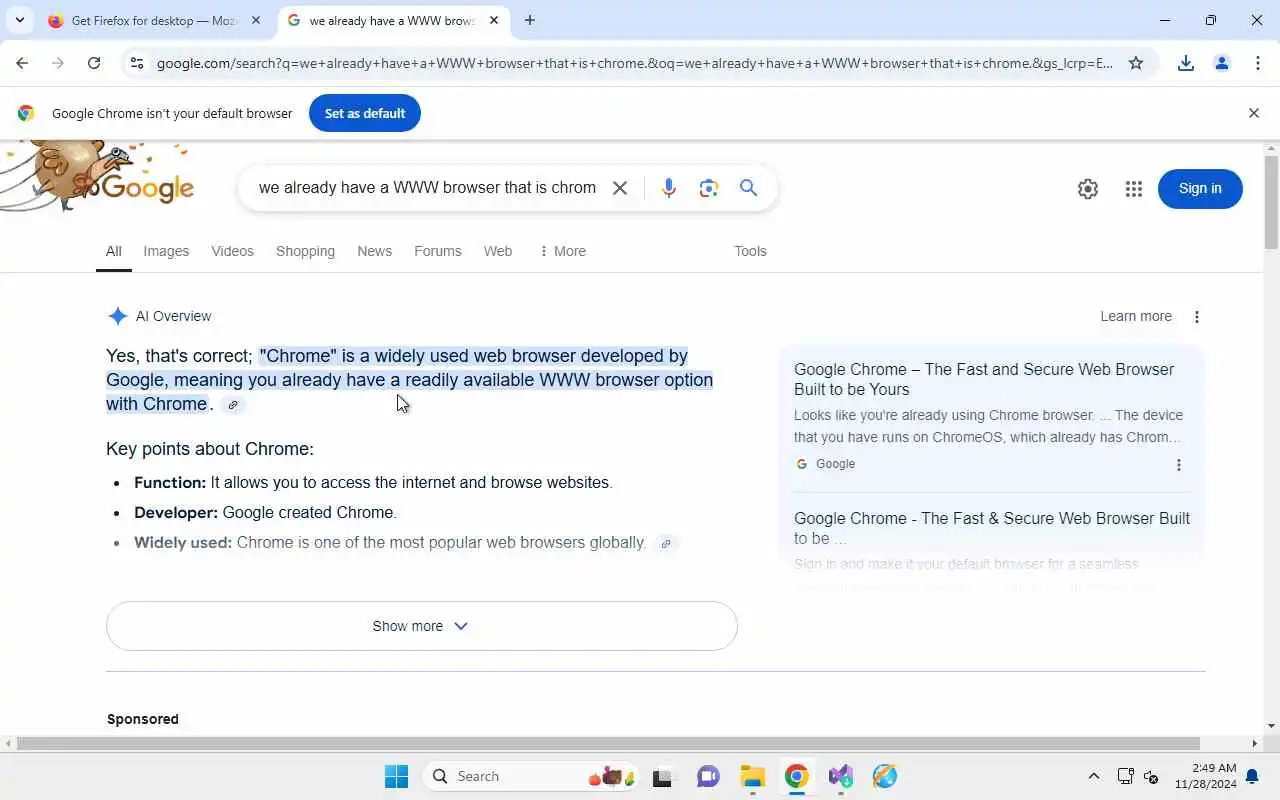Switch to Forums results

tap(438, 251)
